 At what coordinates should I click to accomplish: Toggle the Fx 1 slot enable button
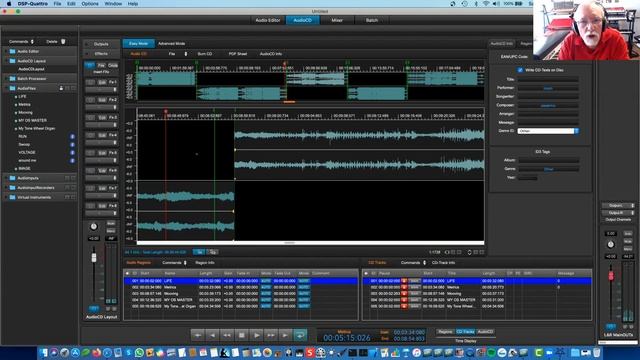point(90,82)
